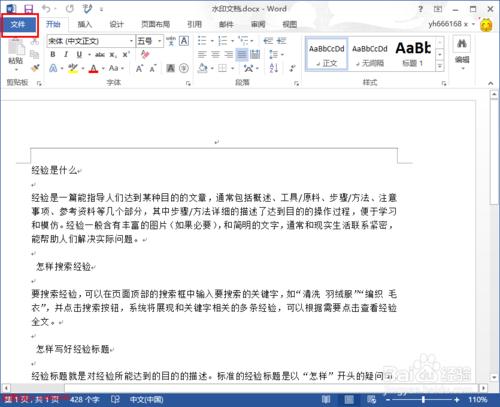500x407 pixels.
Task: Toggle superscript formatting
Action: (126, 55)
